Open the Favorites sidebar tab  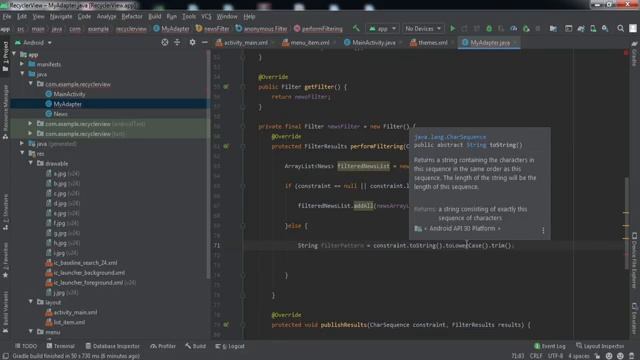coord(5,260)
